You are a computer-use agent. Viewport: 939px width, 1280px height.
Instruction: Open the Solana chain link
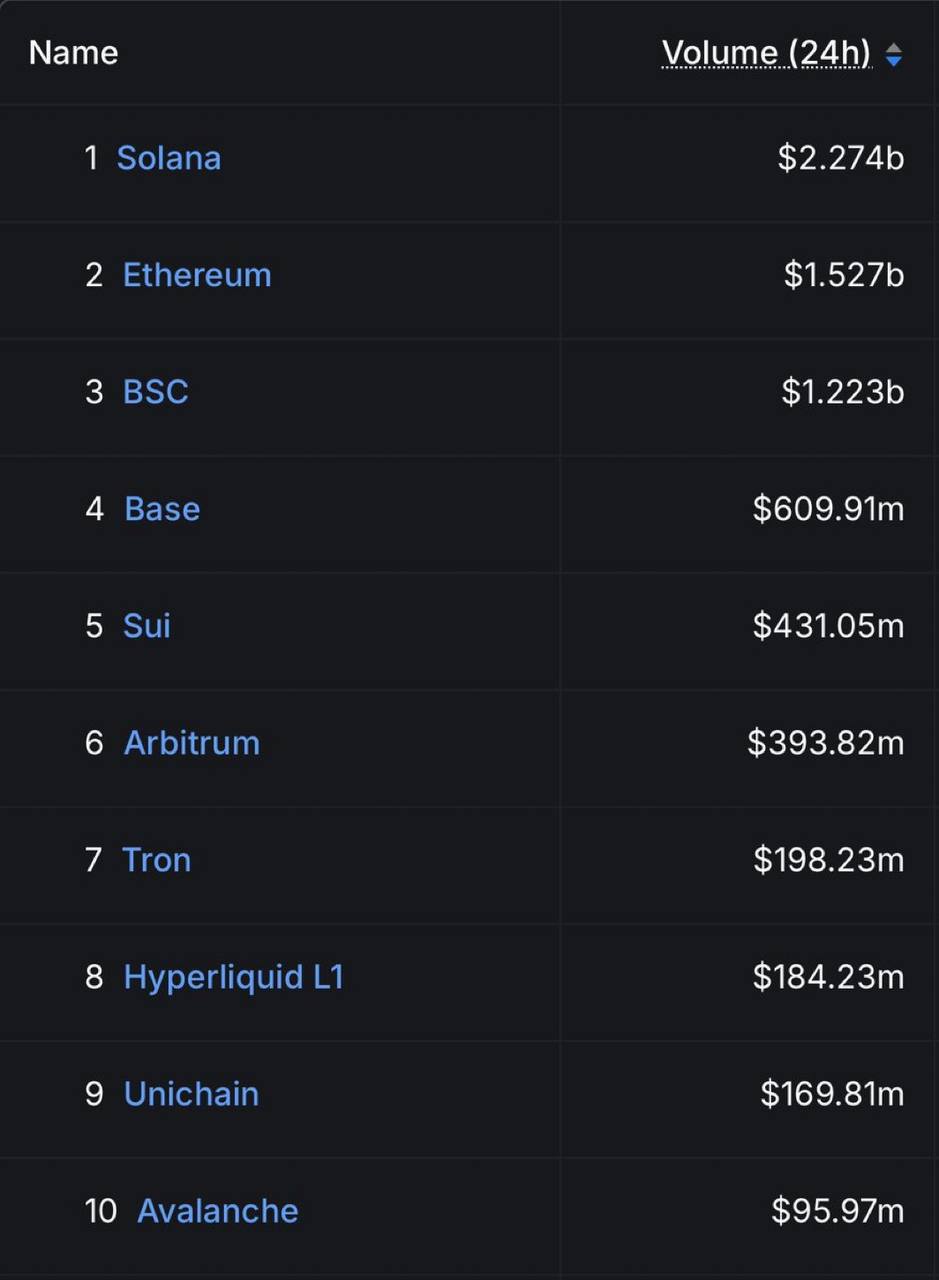coord(169,158)
